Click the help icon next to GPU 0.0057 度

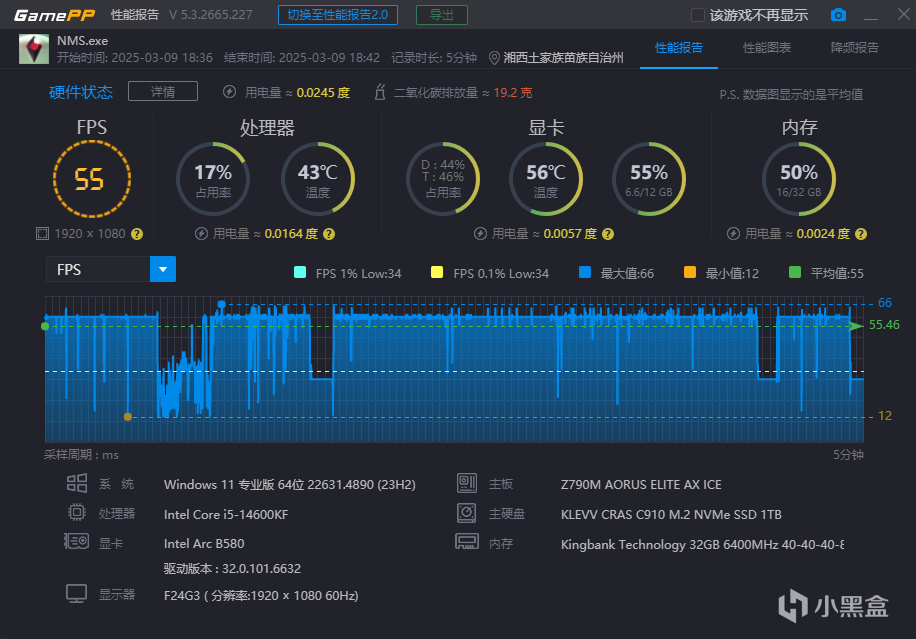608,234
